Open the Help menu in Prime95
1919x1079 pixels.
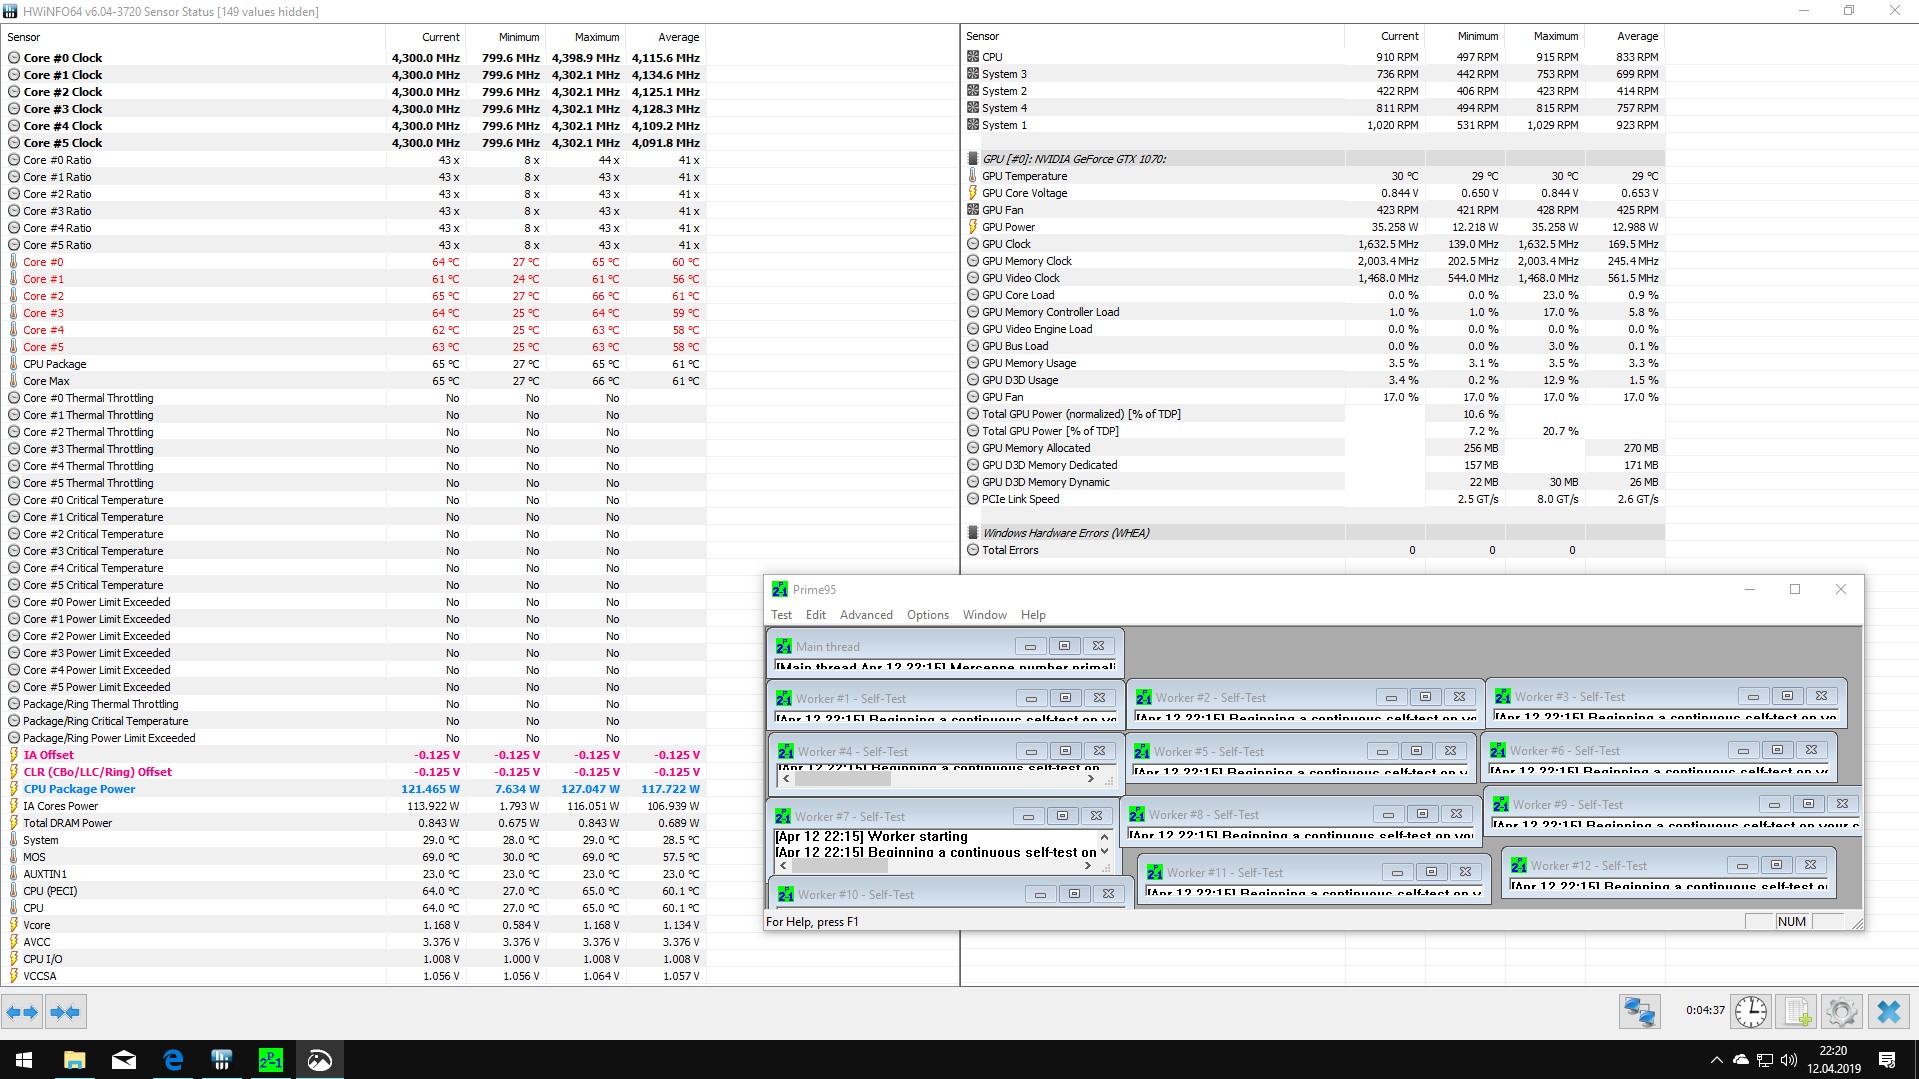pyautogui.click(x=1033, y=615)
